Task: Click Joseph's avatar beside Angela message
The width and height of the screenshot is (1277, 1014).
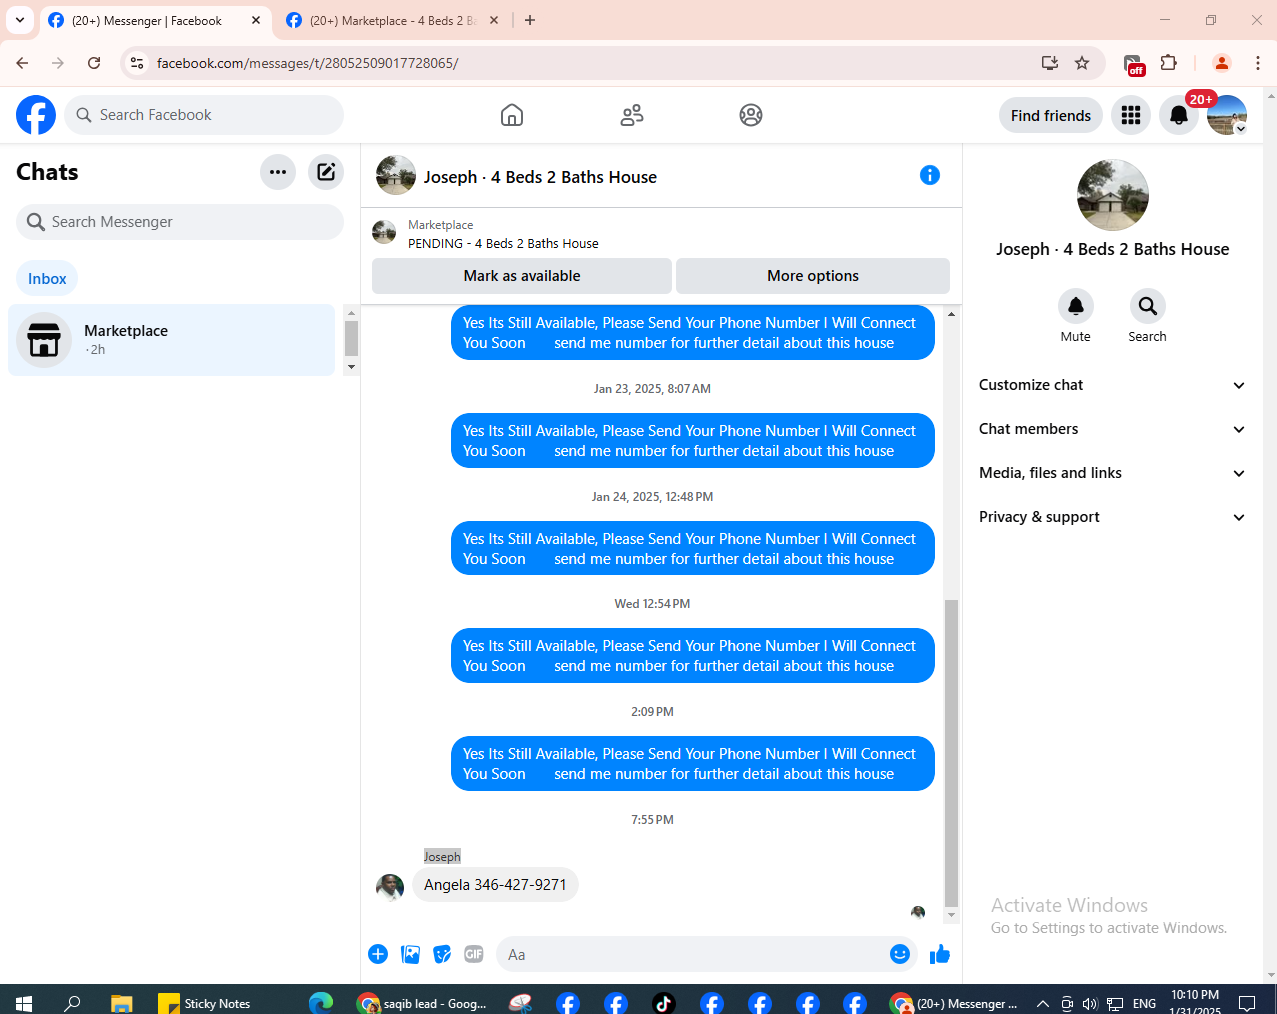Action: point(390,887)
